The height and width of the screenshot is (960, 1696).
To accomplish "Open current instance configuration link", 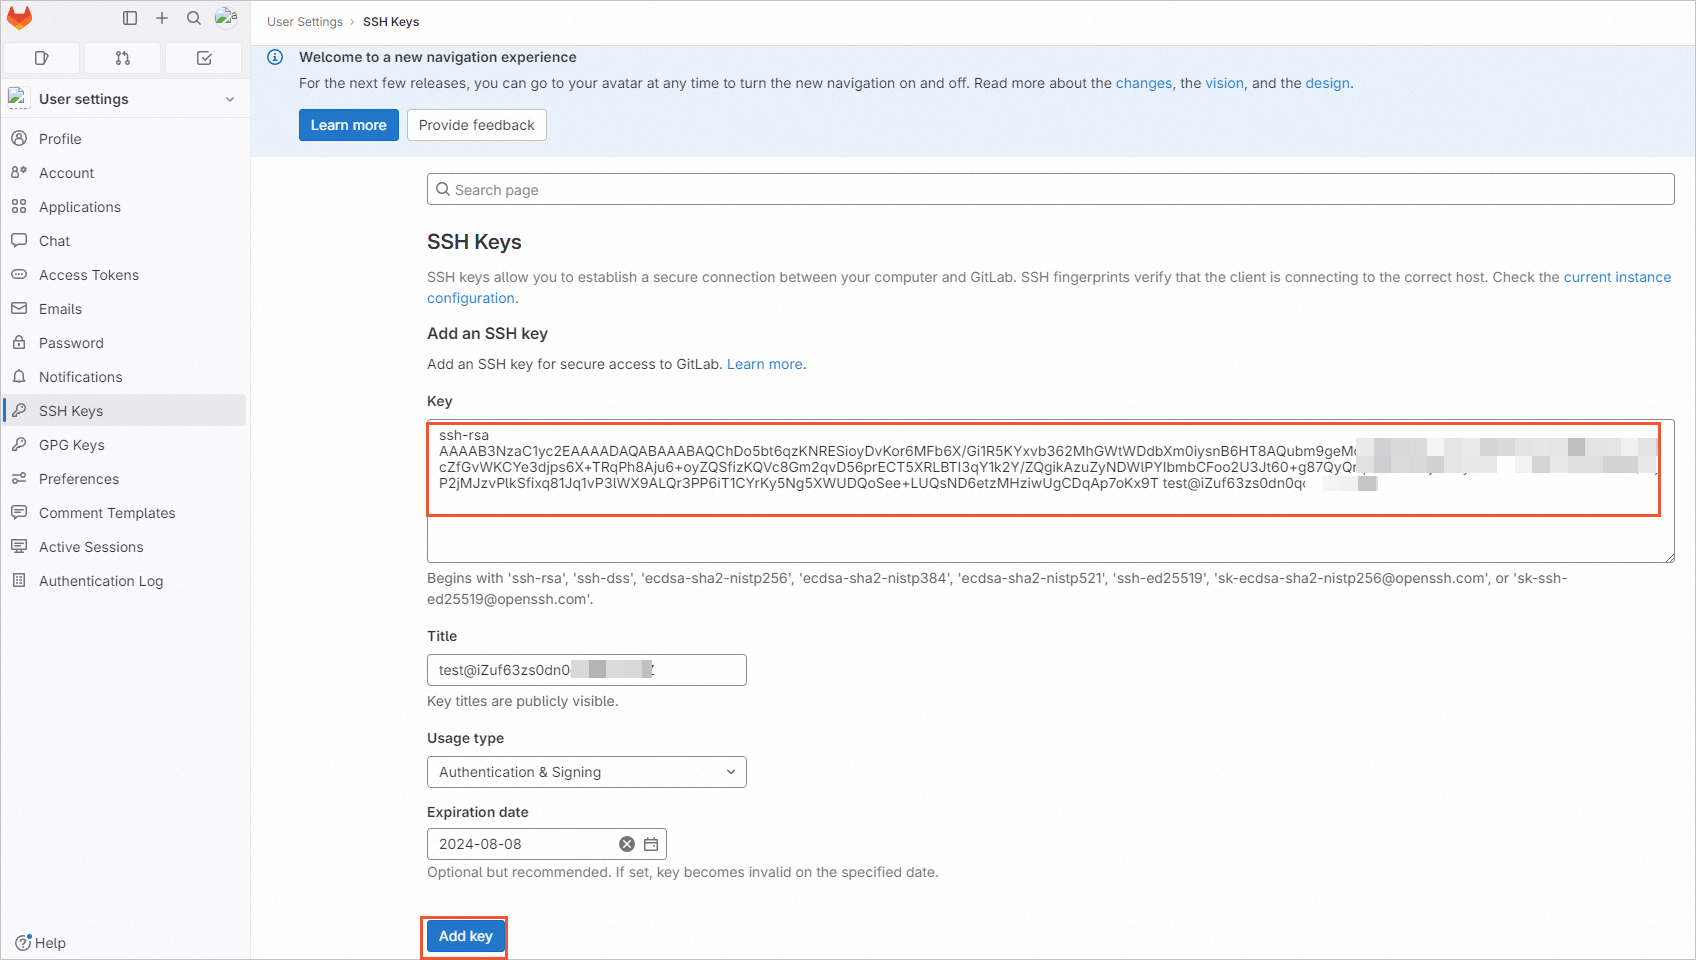I will (1617, 277).
